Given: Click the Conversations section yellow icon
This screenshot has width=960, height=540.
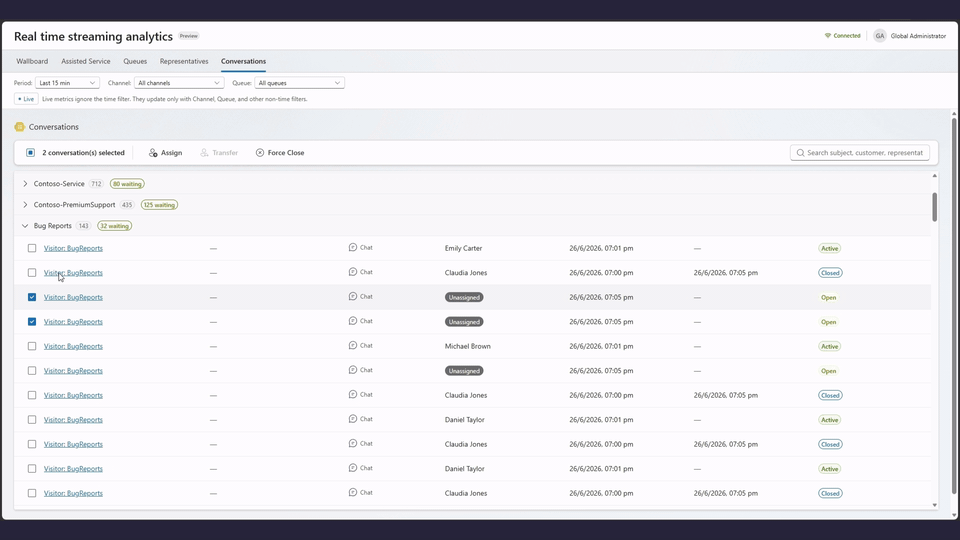Looking at the screenshot, I should (x=20, y=127).
